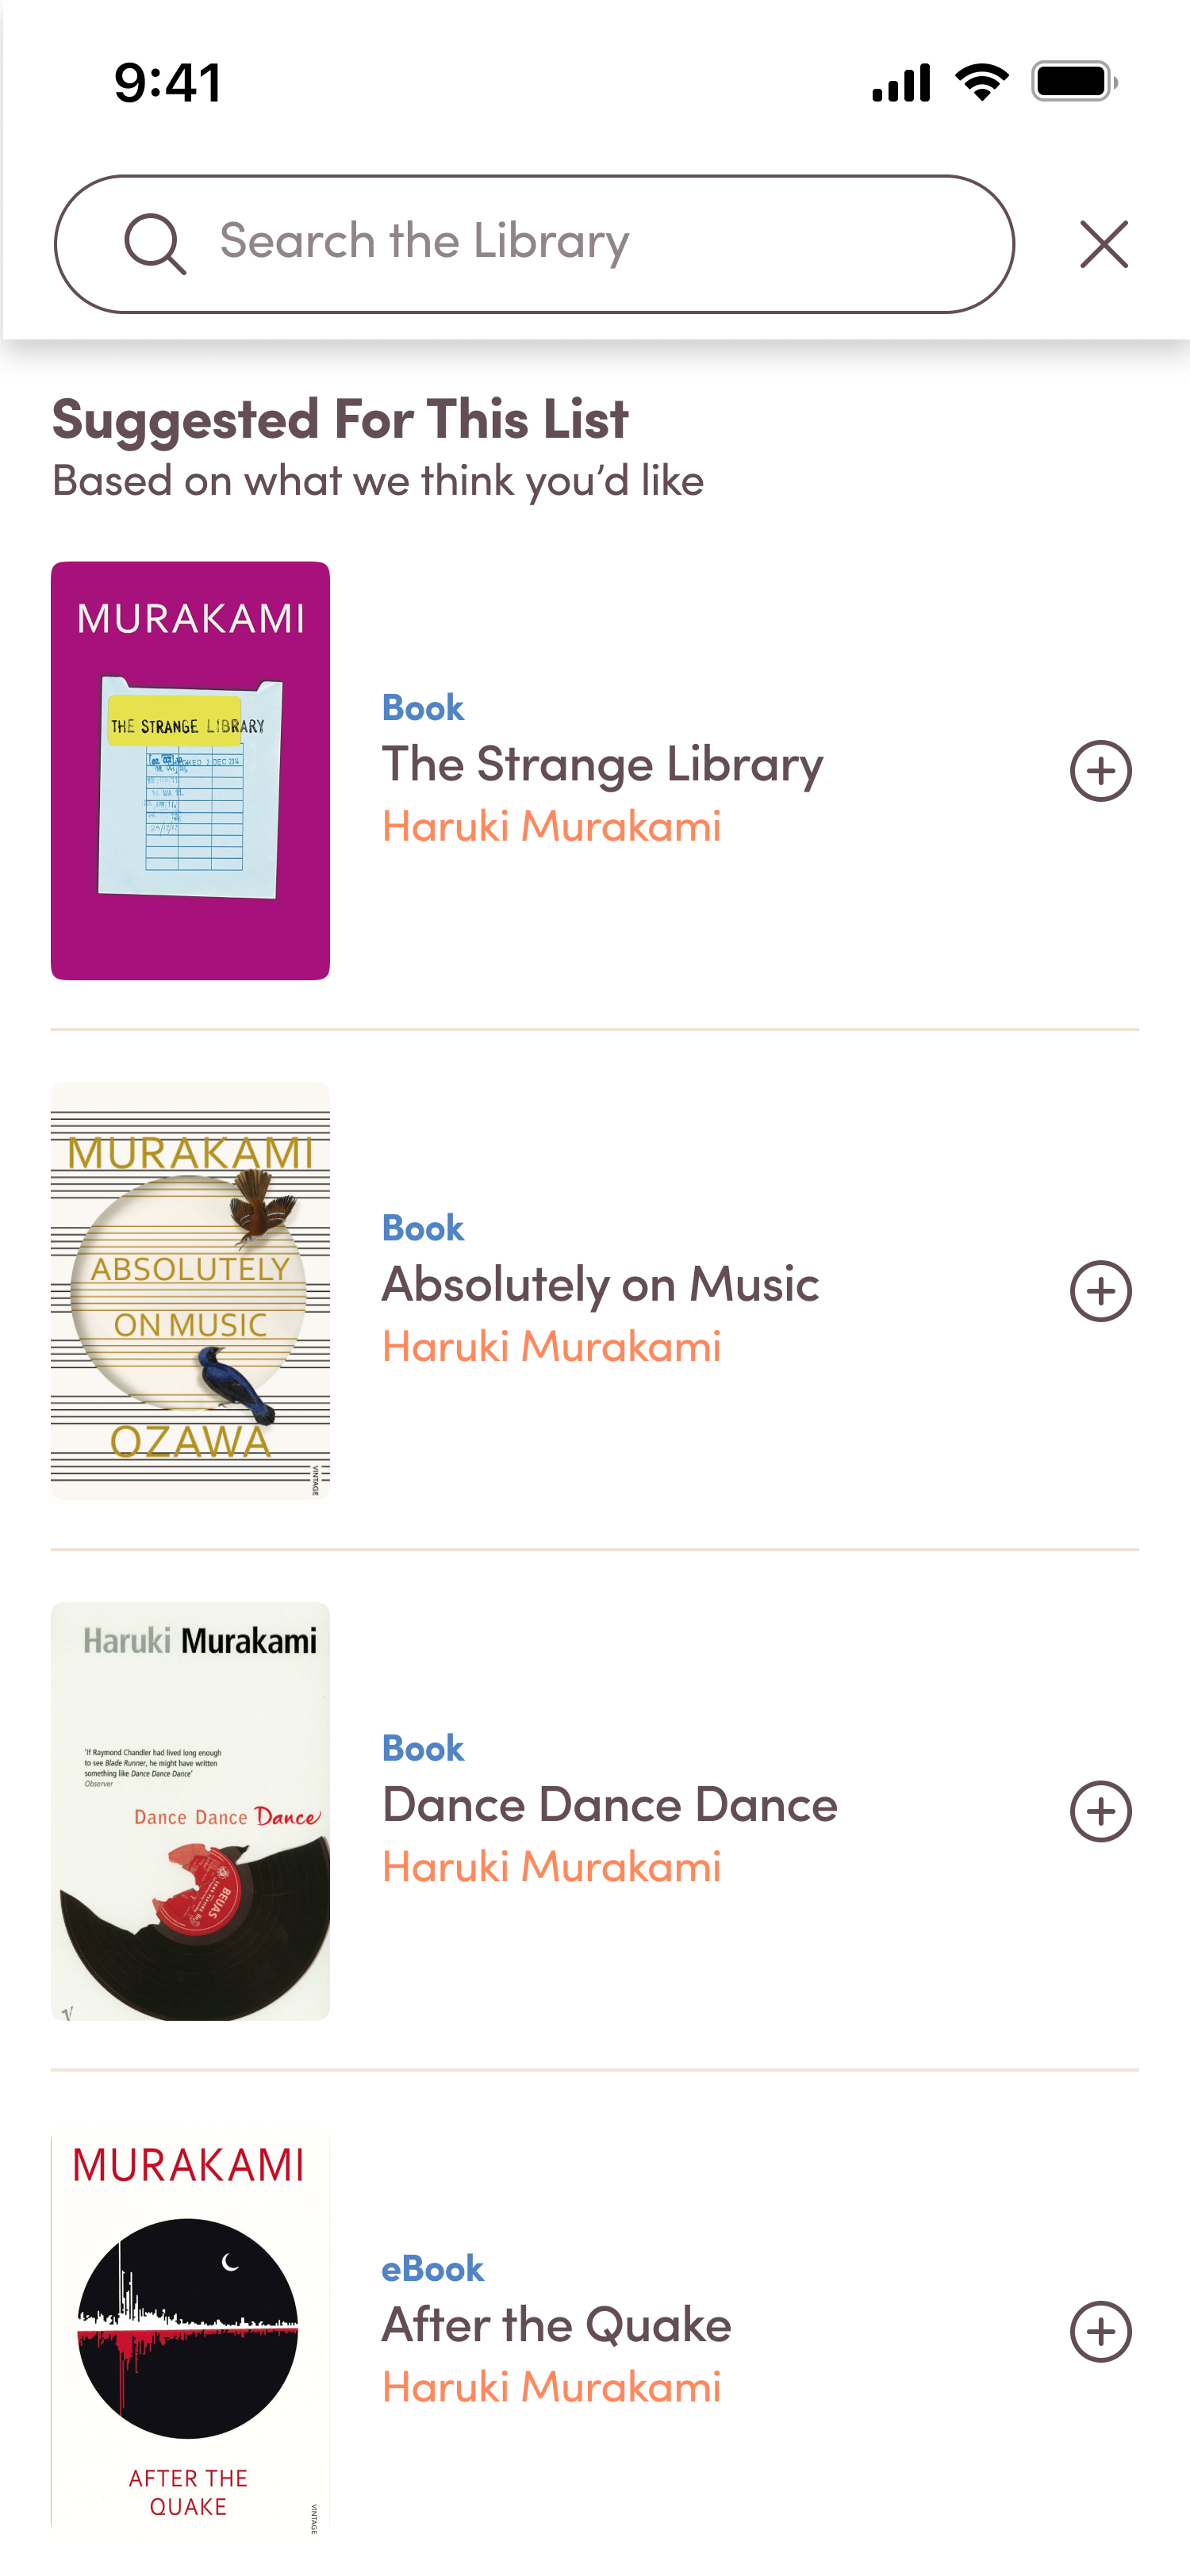Tap Haruki Murakami under The Strange Library
1190x2576 pixels.
pos(551,827)
